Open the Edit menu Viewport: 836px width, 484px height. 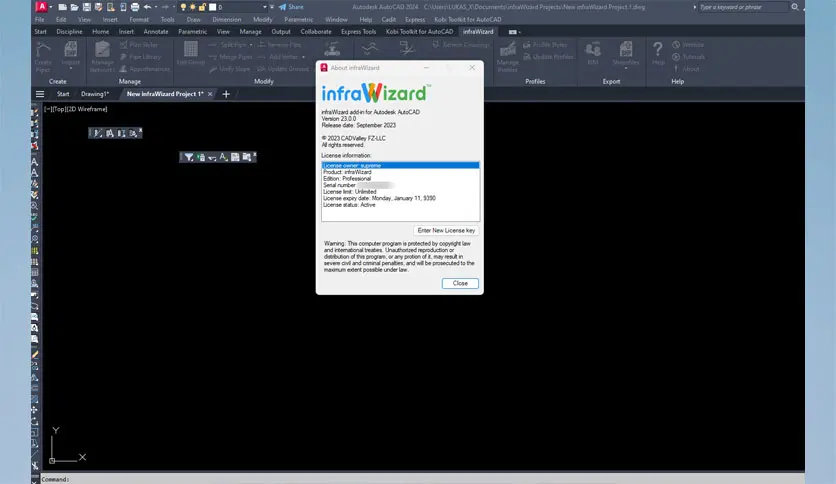pos(61,19)
